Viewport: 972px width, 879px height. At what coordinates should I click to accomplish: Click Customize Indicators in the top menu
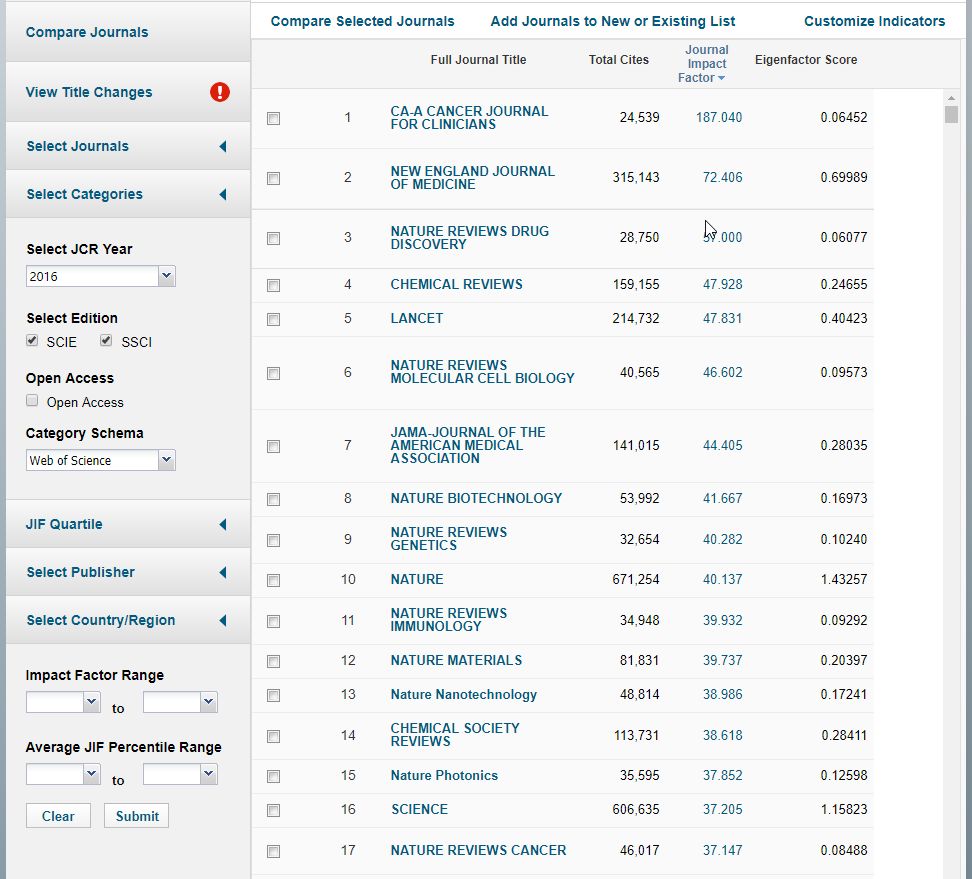(x=874, y=21)
